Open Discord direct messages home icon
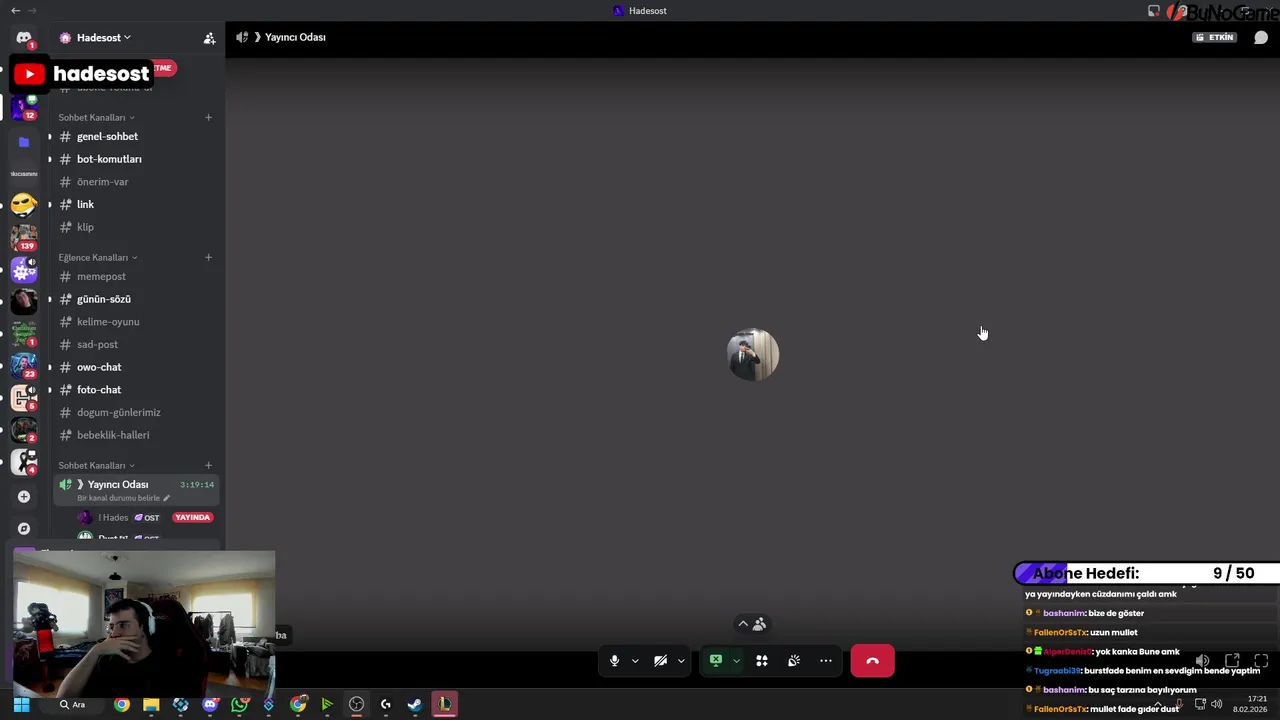Image resolution: width=1280 pixels, height=720 pixels. tap(24, 38)
